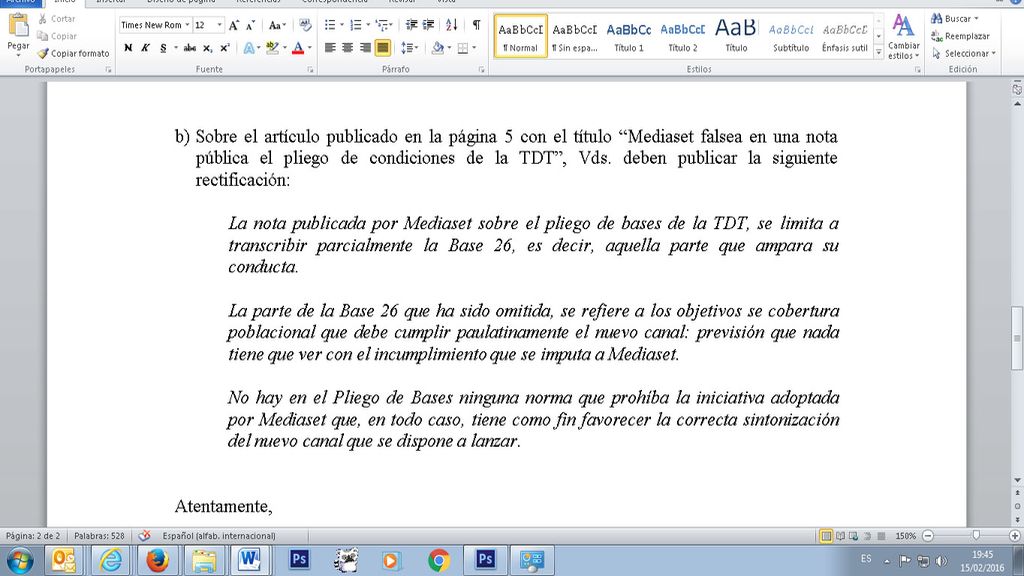Apply shading paint bucket
The width and height of the screenshot is (1024, 576).
coord(438,48)
